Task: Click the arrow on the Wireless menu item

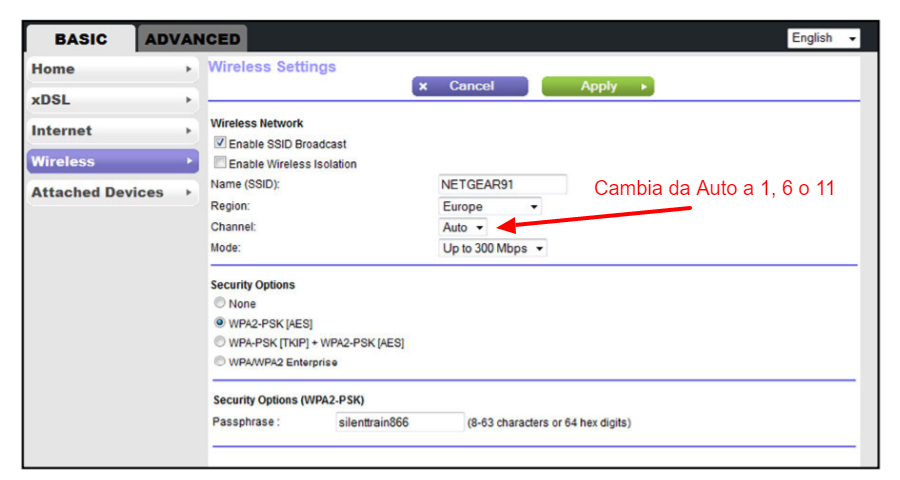Action: click(188, 162)
